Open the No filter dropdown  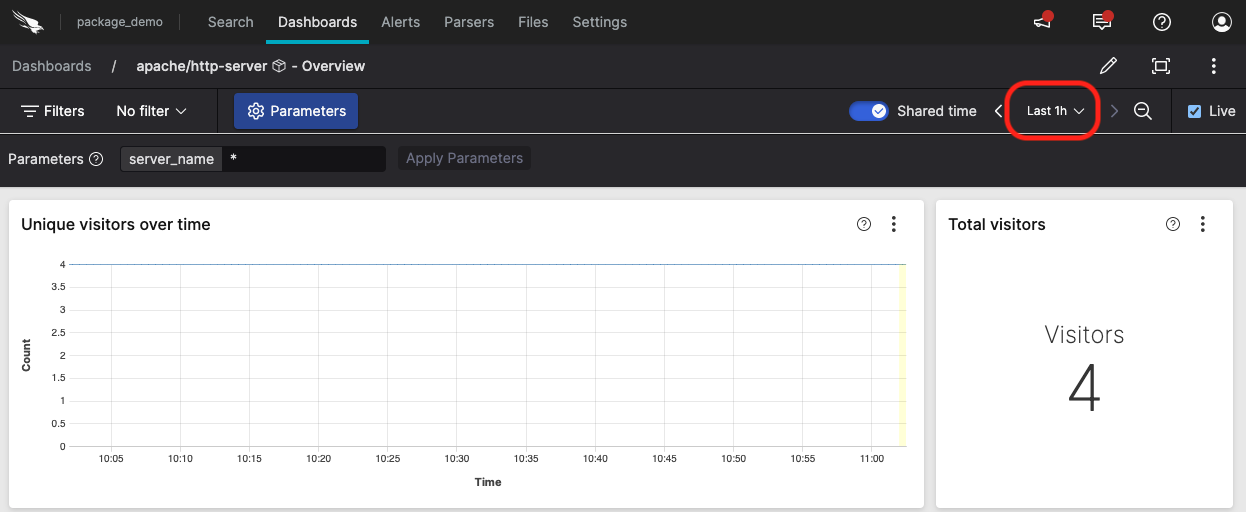click(x=151, y=111)
